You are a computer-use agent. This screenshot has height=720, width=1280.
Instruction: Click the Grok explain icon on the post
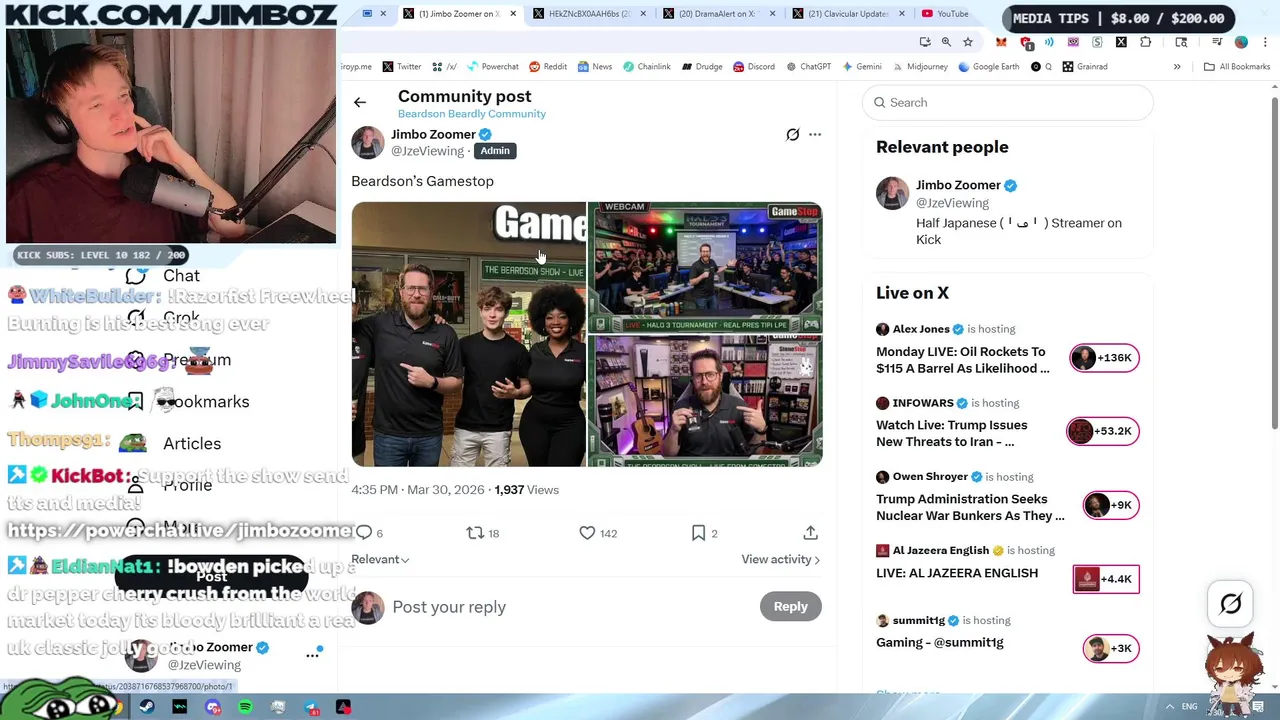793,134
